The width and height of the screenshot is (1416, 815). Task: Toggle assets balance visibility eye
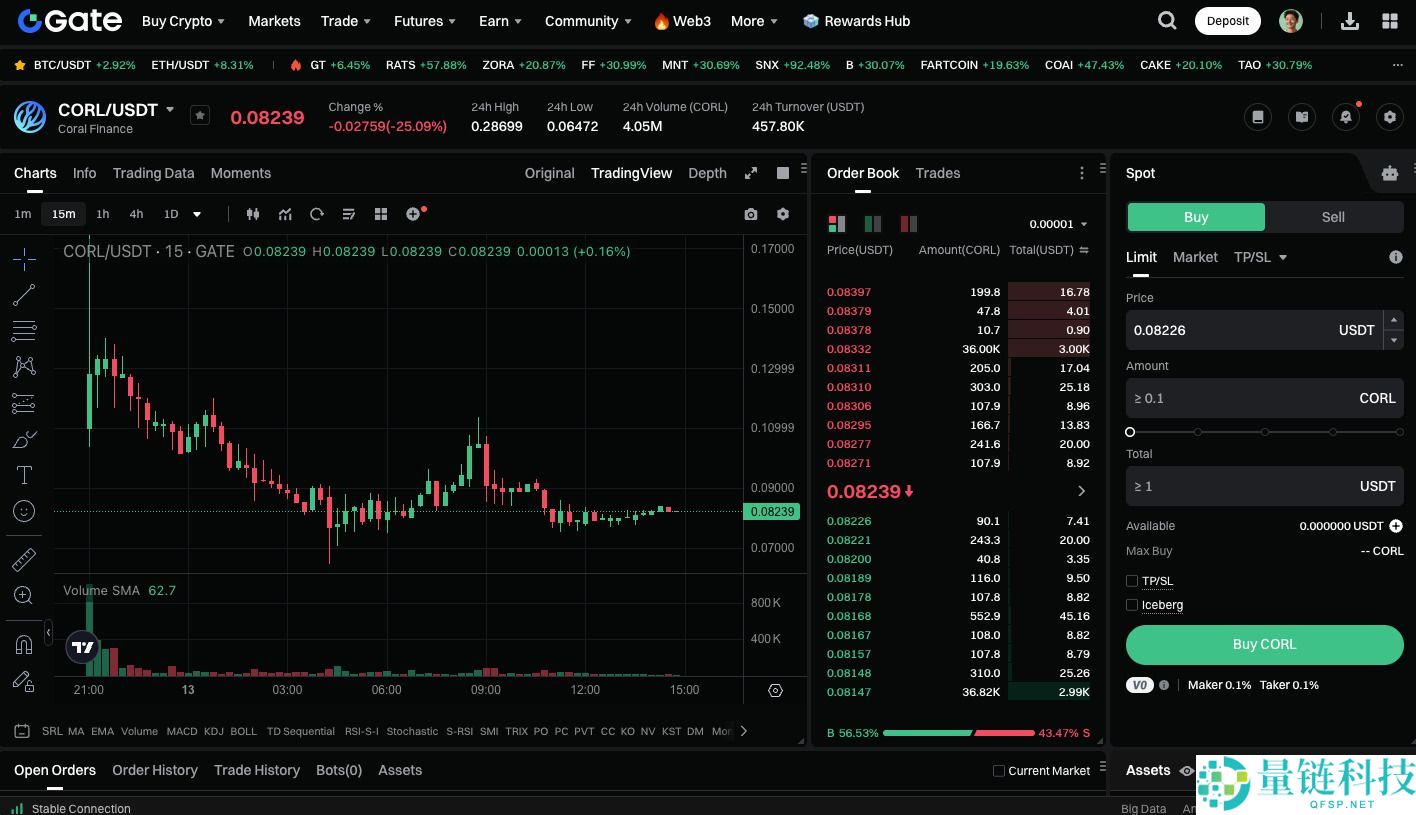point(1187,771)
